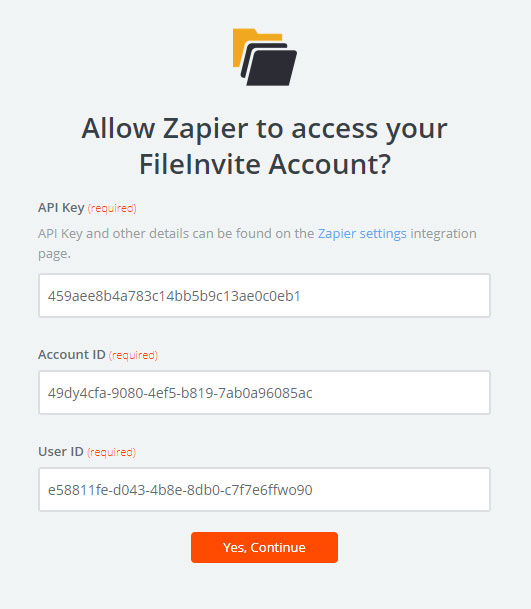This screenshot has height=609, width=531.
Task: Focus the User ID input field
Action: click(264, 489)
